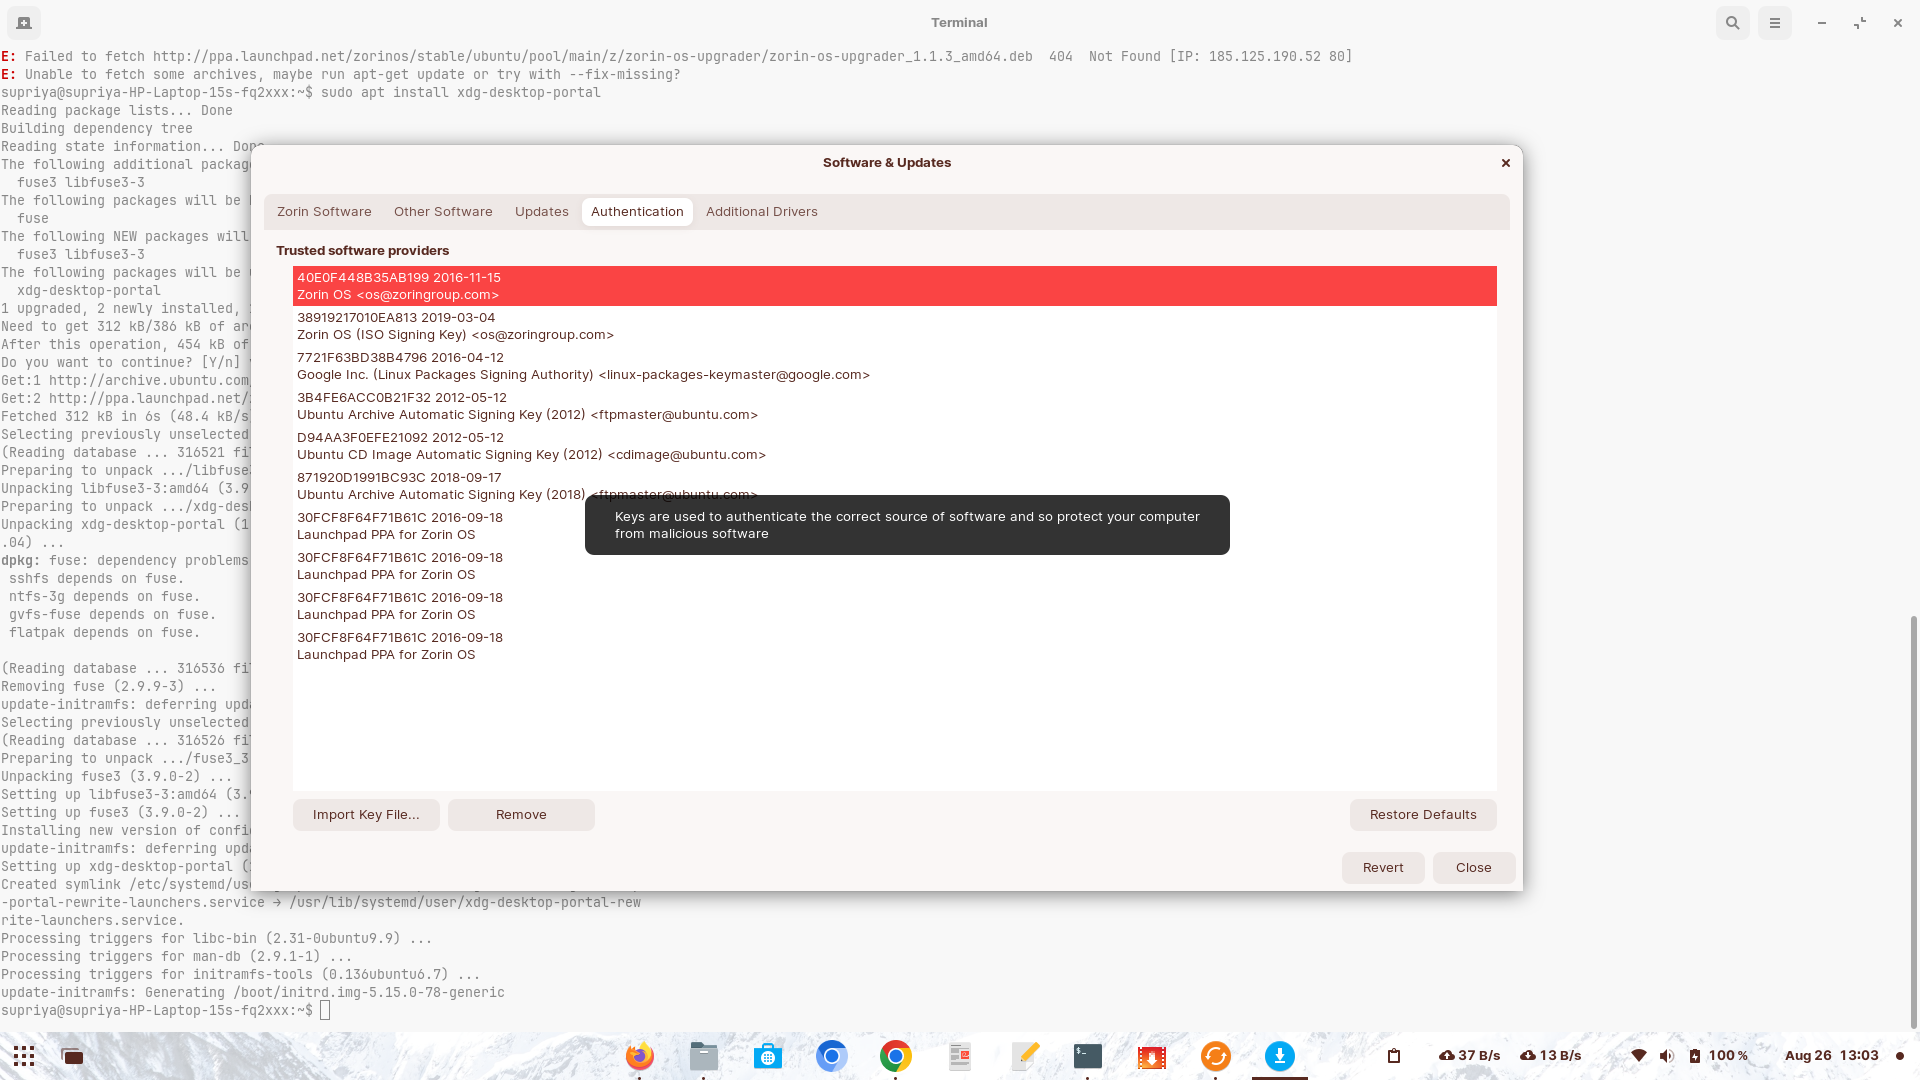Select the Authentication tab
Image resolution: width=1920 pixels, height=1080 pixels.
637,212
